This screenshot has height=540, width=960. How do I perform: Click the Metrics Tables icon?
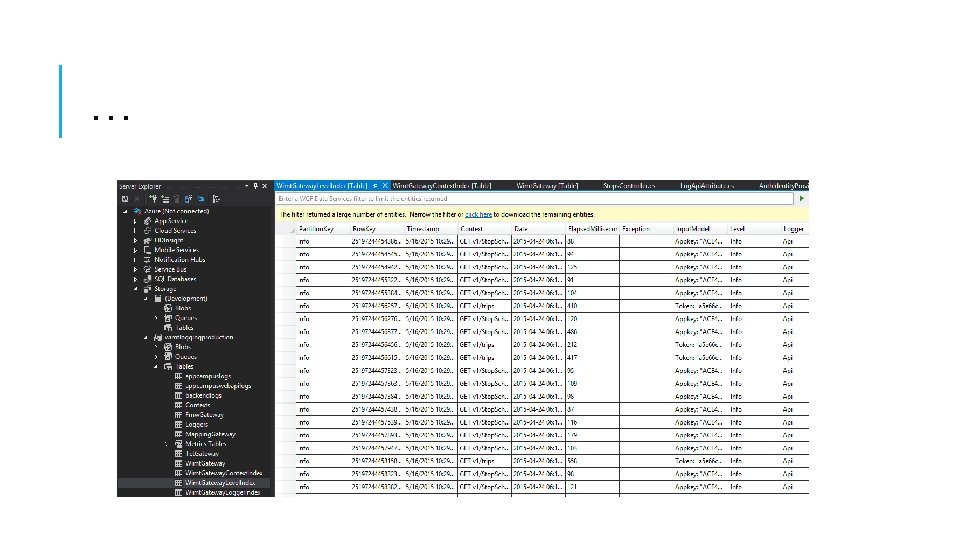(178, 444)
